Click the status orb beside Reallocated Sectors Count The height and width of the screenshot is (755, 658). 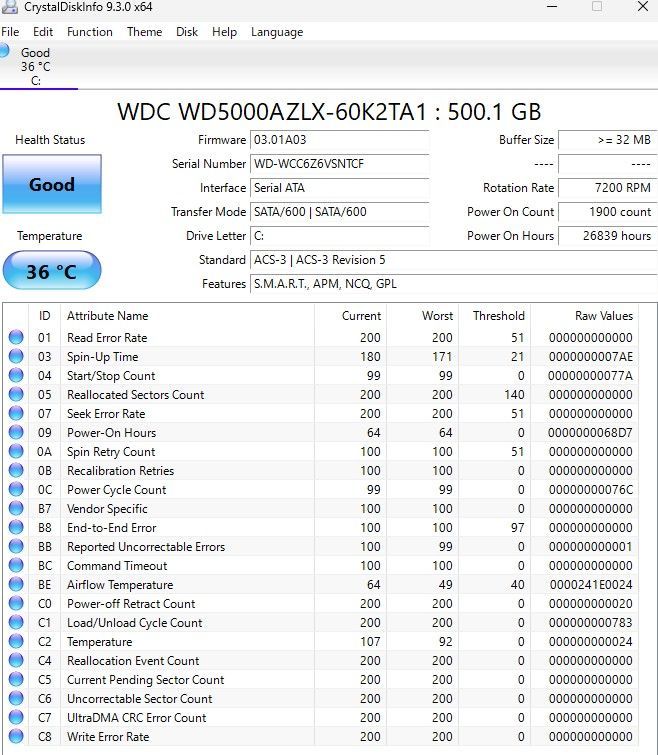[x=16, y=395]
